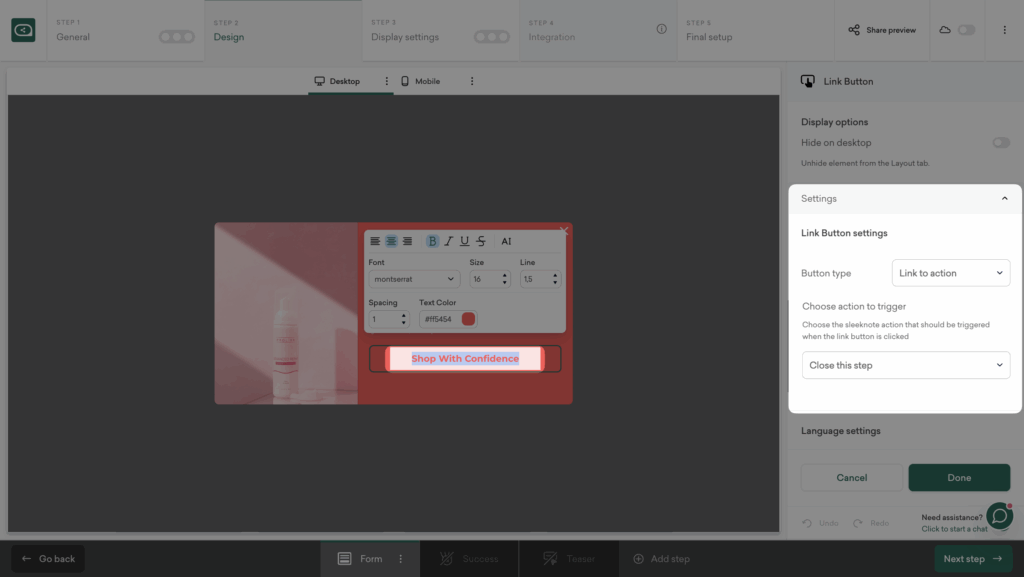Image resolution: width=1024 pixels, height=577 pixels.
Task: Apply italic style to button text
Action: (x=449, y=241)
